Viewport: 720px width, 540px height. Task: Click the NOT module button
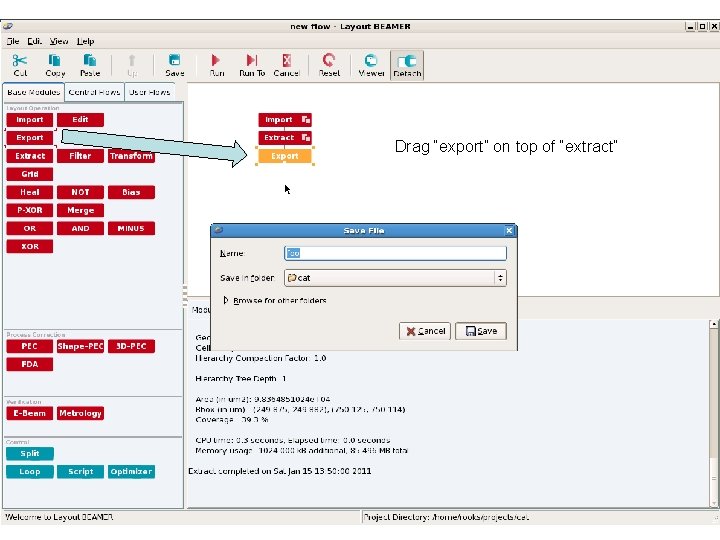pos(80,192)
